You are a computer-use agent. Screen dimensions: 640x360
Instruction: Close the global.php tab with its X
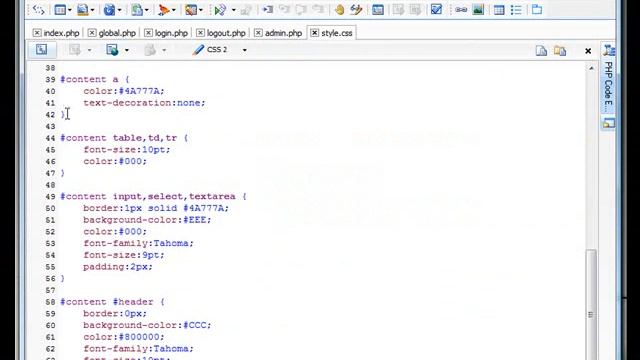coord(92,33)
